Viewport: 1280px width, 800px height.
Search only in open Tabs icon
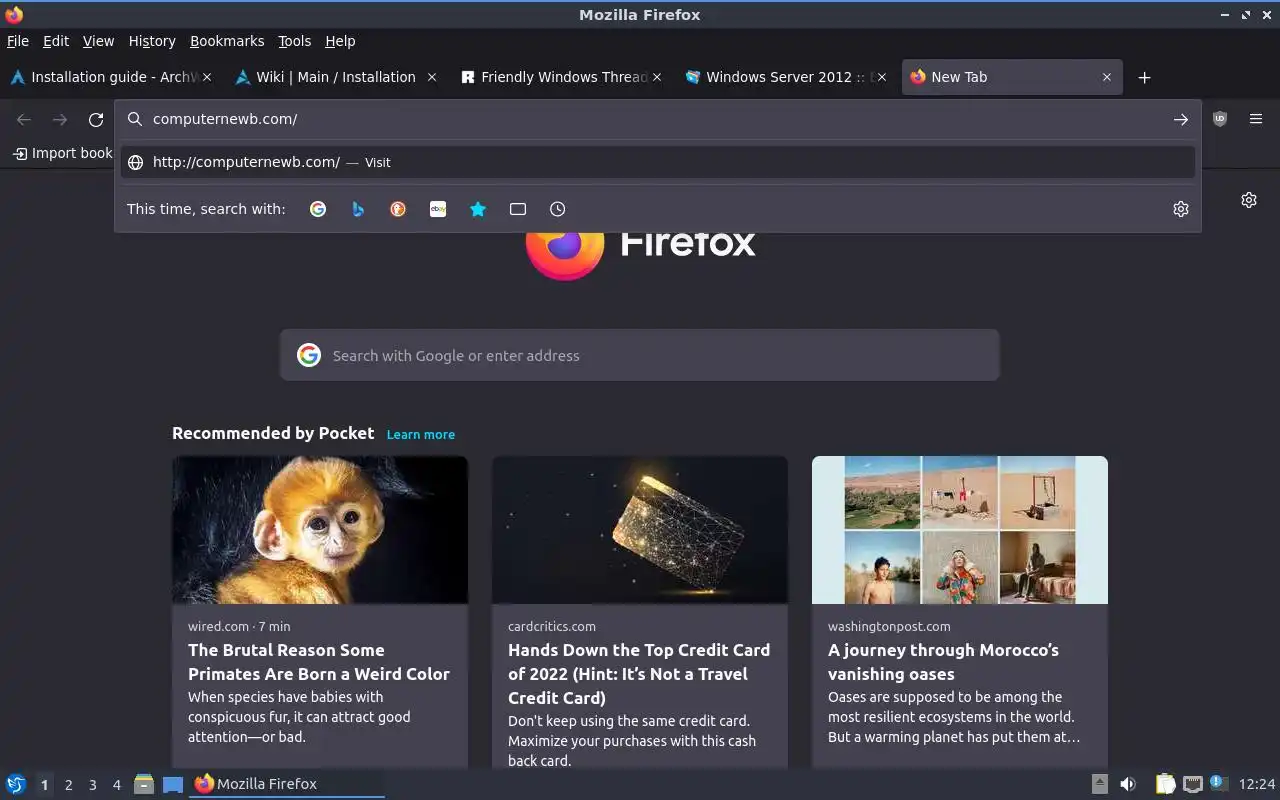[x=518, y=209]
